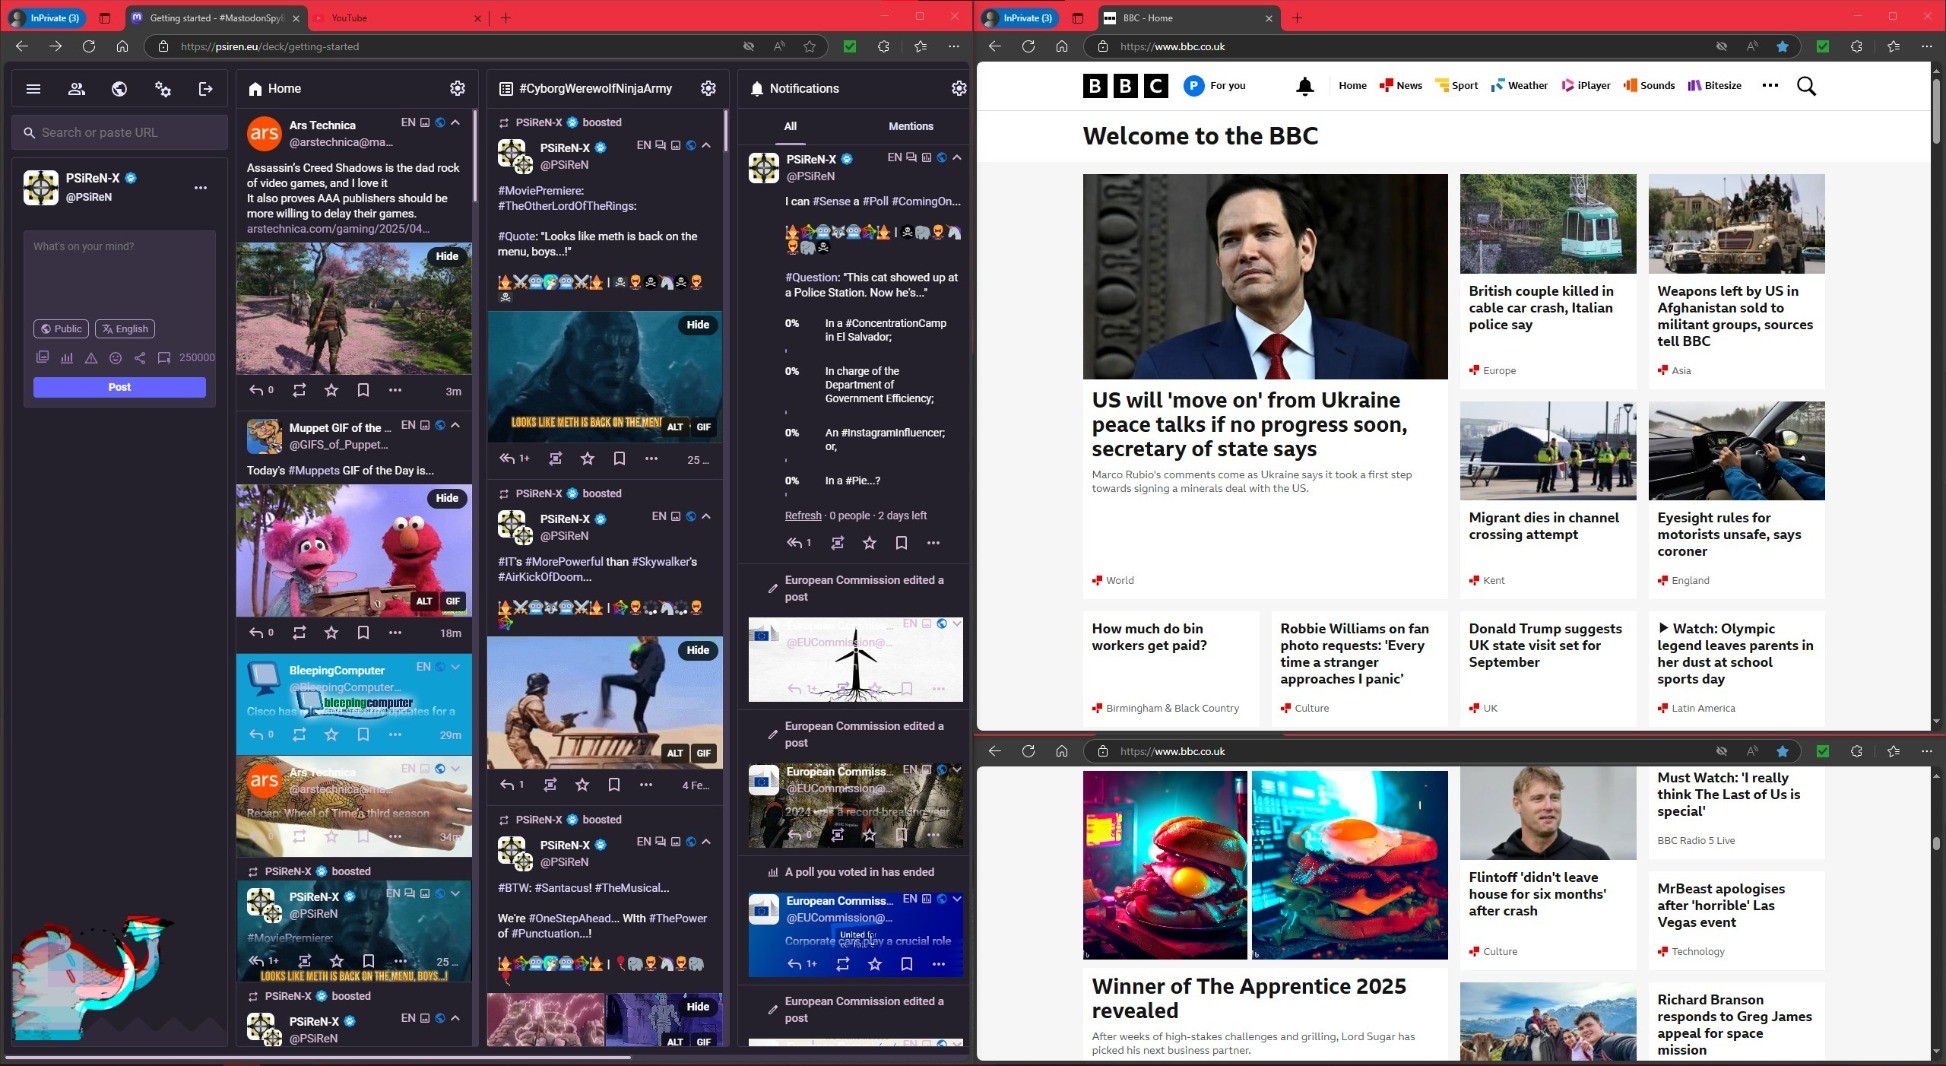Open Edge extensions in the Mastodon window
Screen dimensions: 1946x1066
coord(883,46)
